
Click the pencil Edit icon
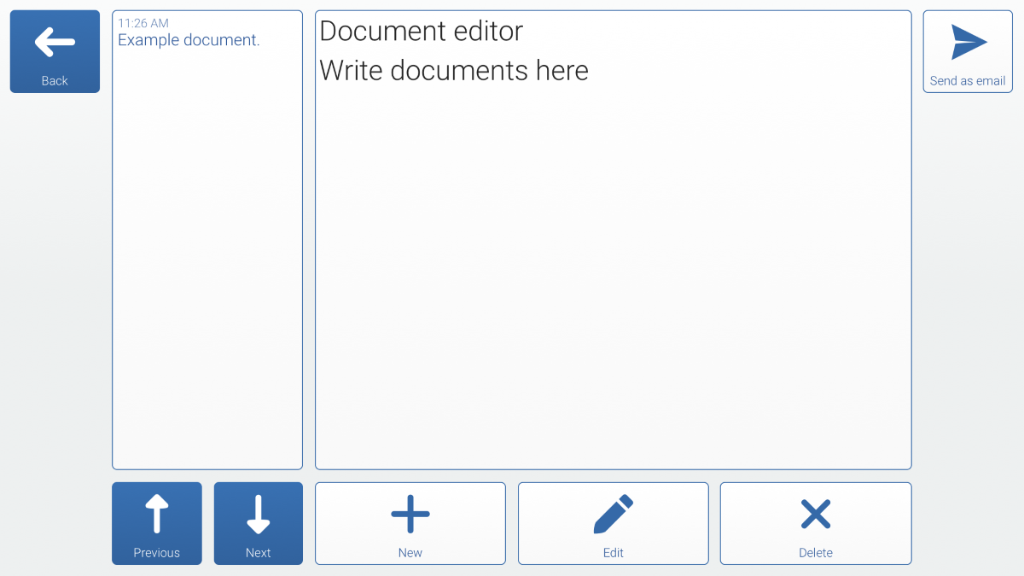click(x=613, y=514)
